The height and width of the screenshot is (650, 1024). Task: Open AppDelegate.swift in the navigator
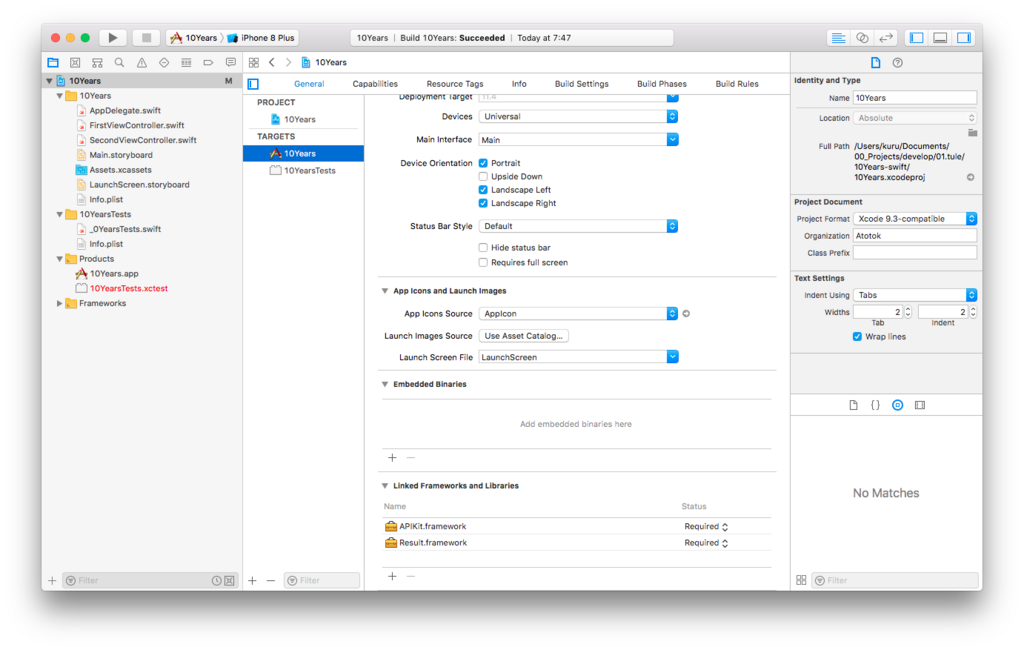(x=125, y=110)
